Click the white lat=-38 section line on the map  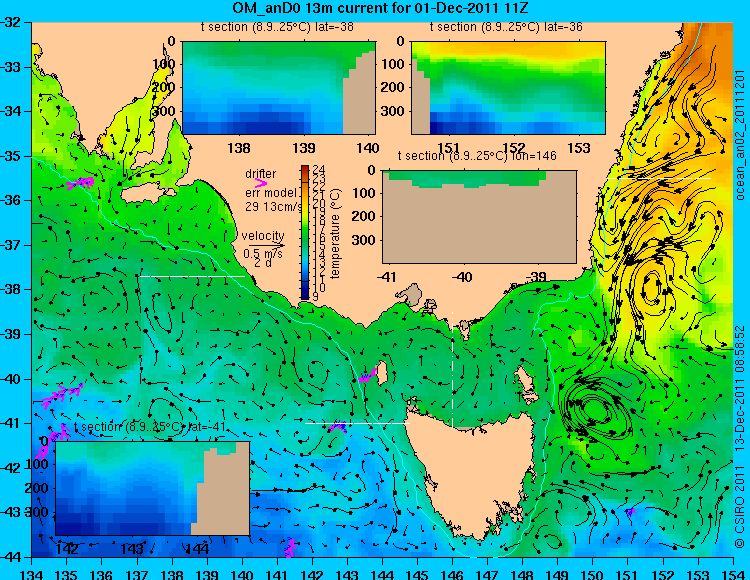tap(192, 276)
